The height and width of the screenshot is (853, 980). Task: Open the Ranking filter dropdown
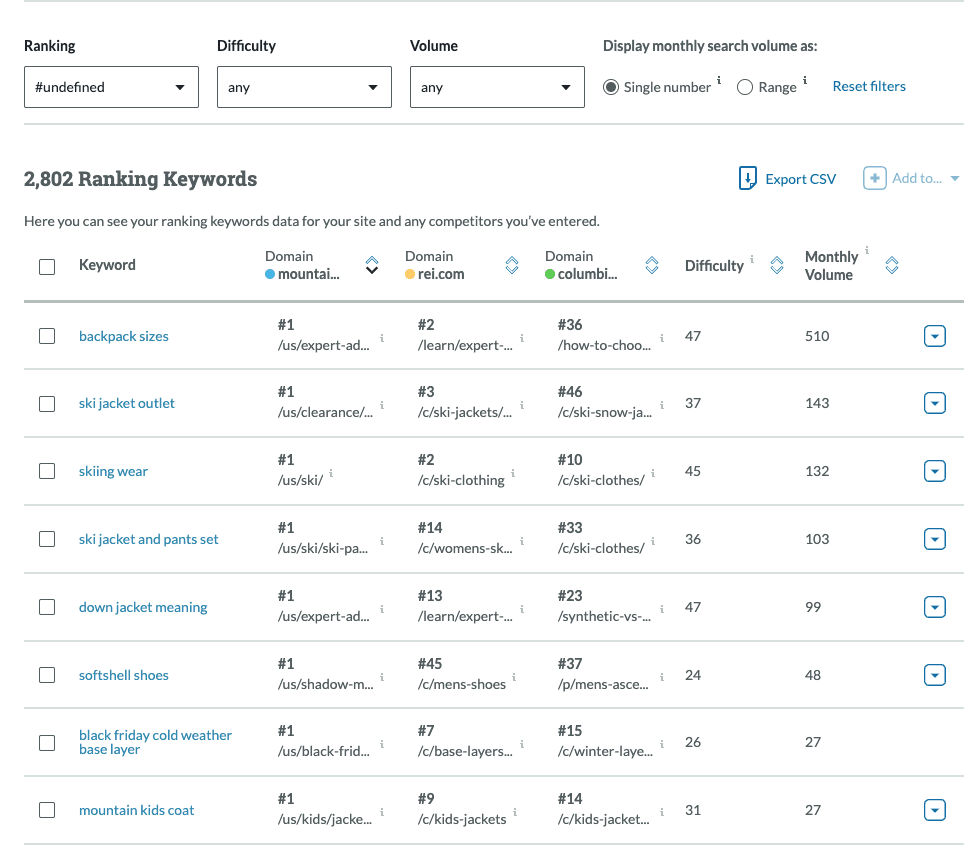(x=111, y=87)
